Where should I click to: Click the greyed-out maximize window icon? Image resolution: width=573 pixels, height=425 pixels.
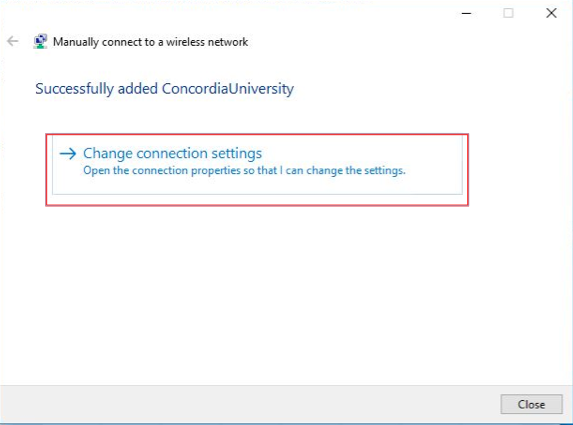(x=508, y=13)
